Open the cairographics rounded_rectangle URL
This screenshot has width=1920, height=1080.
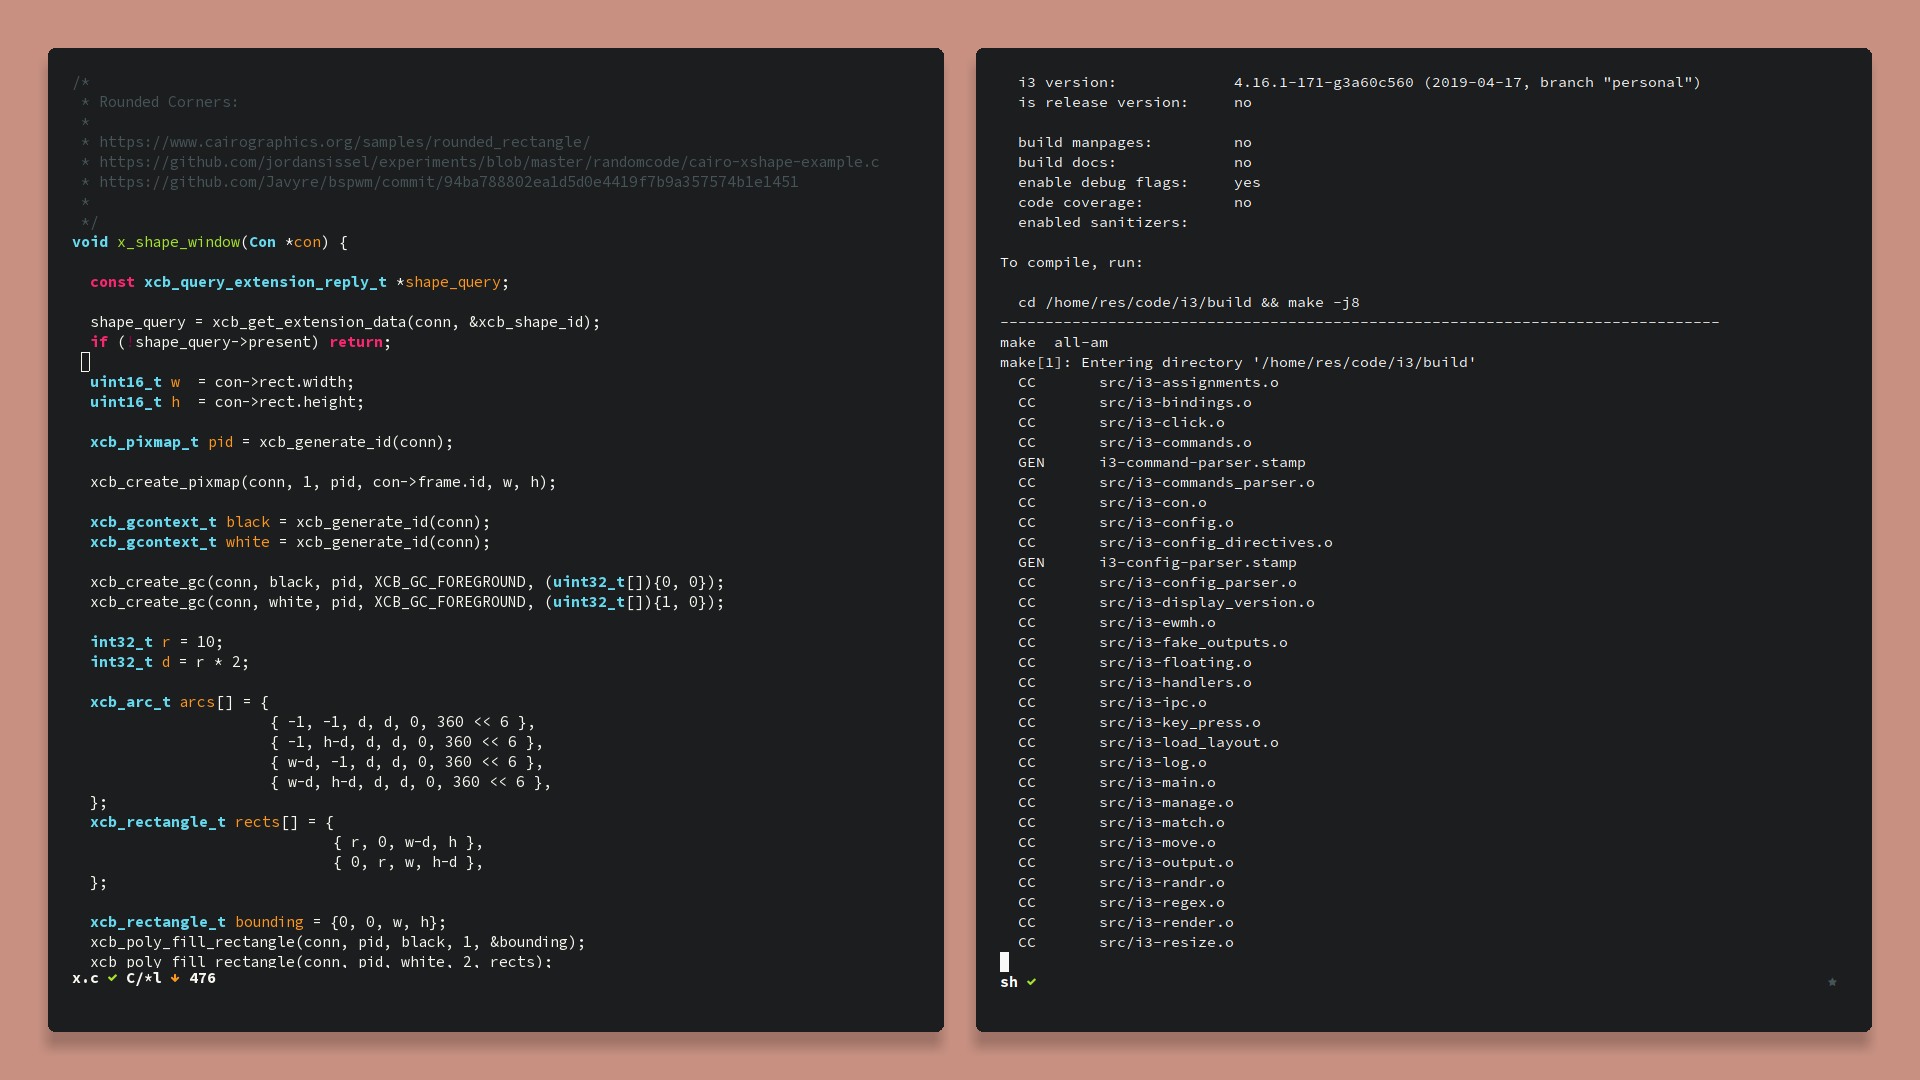[344, 142]
